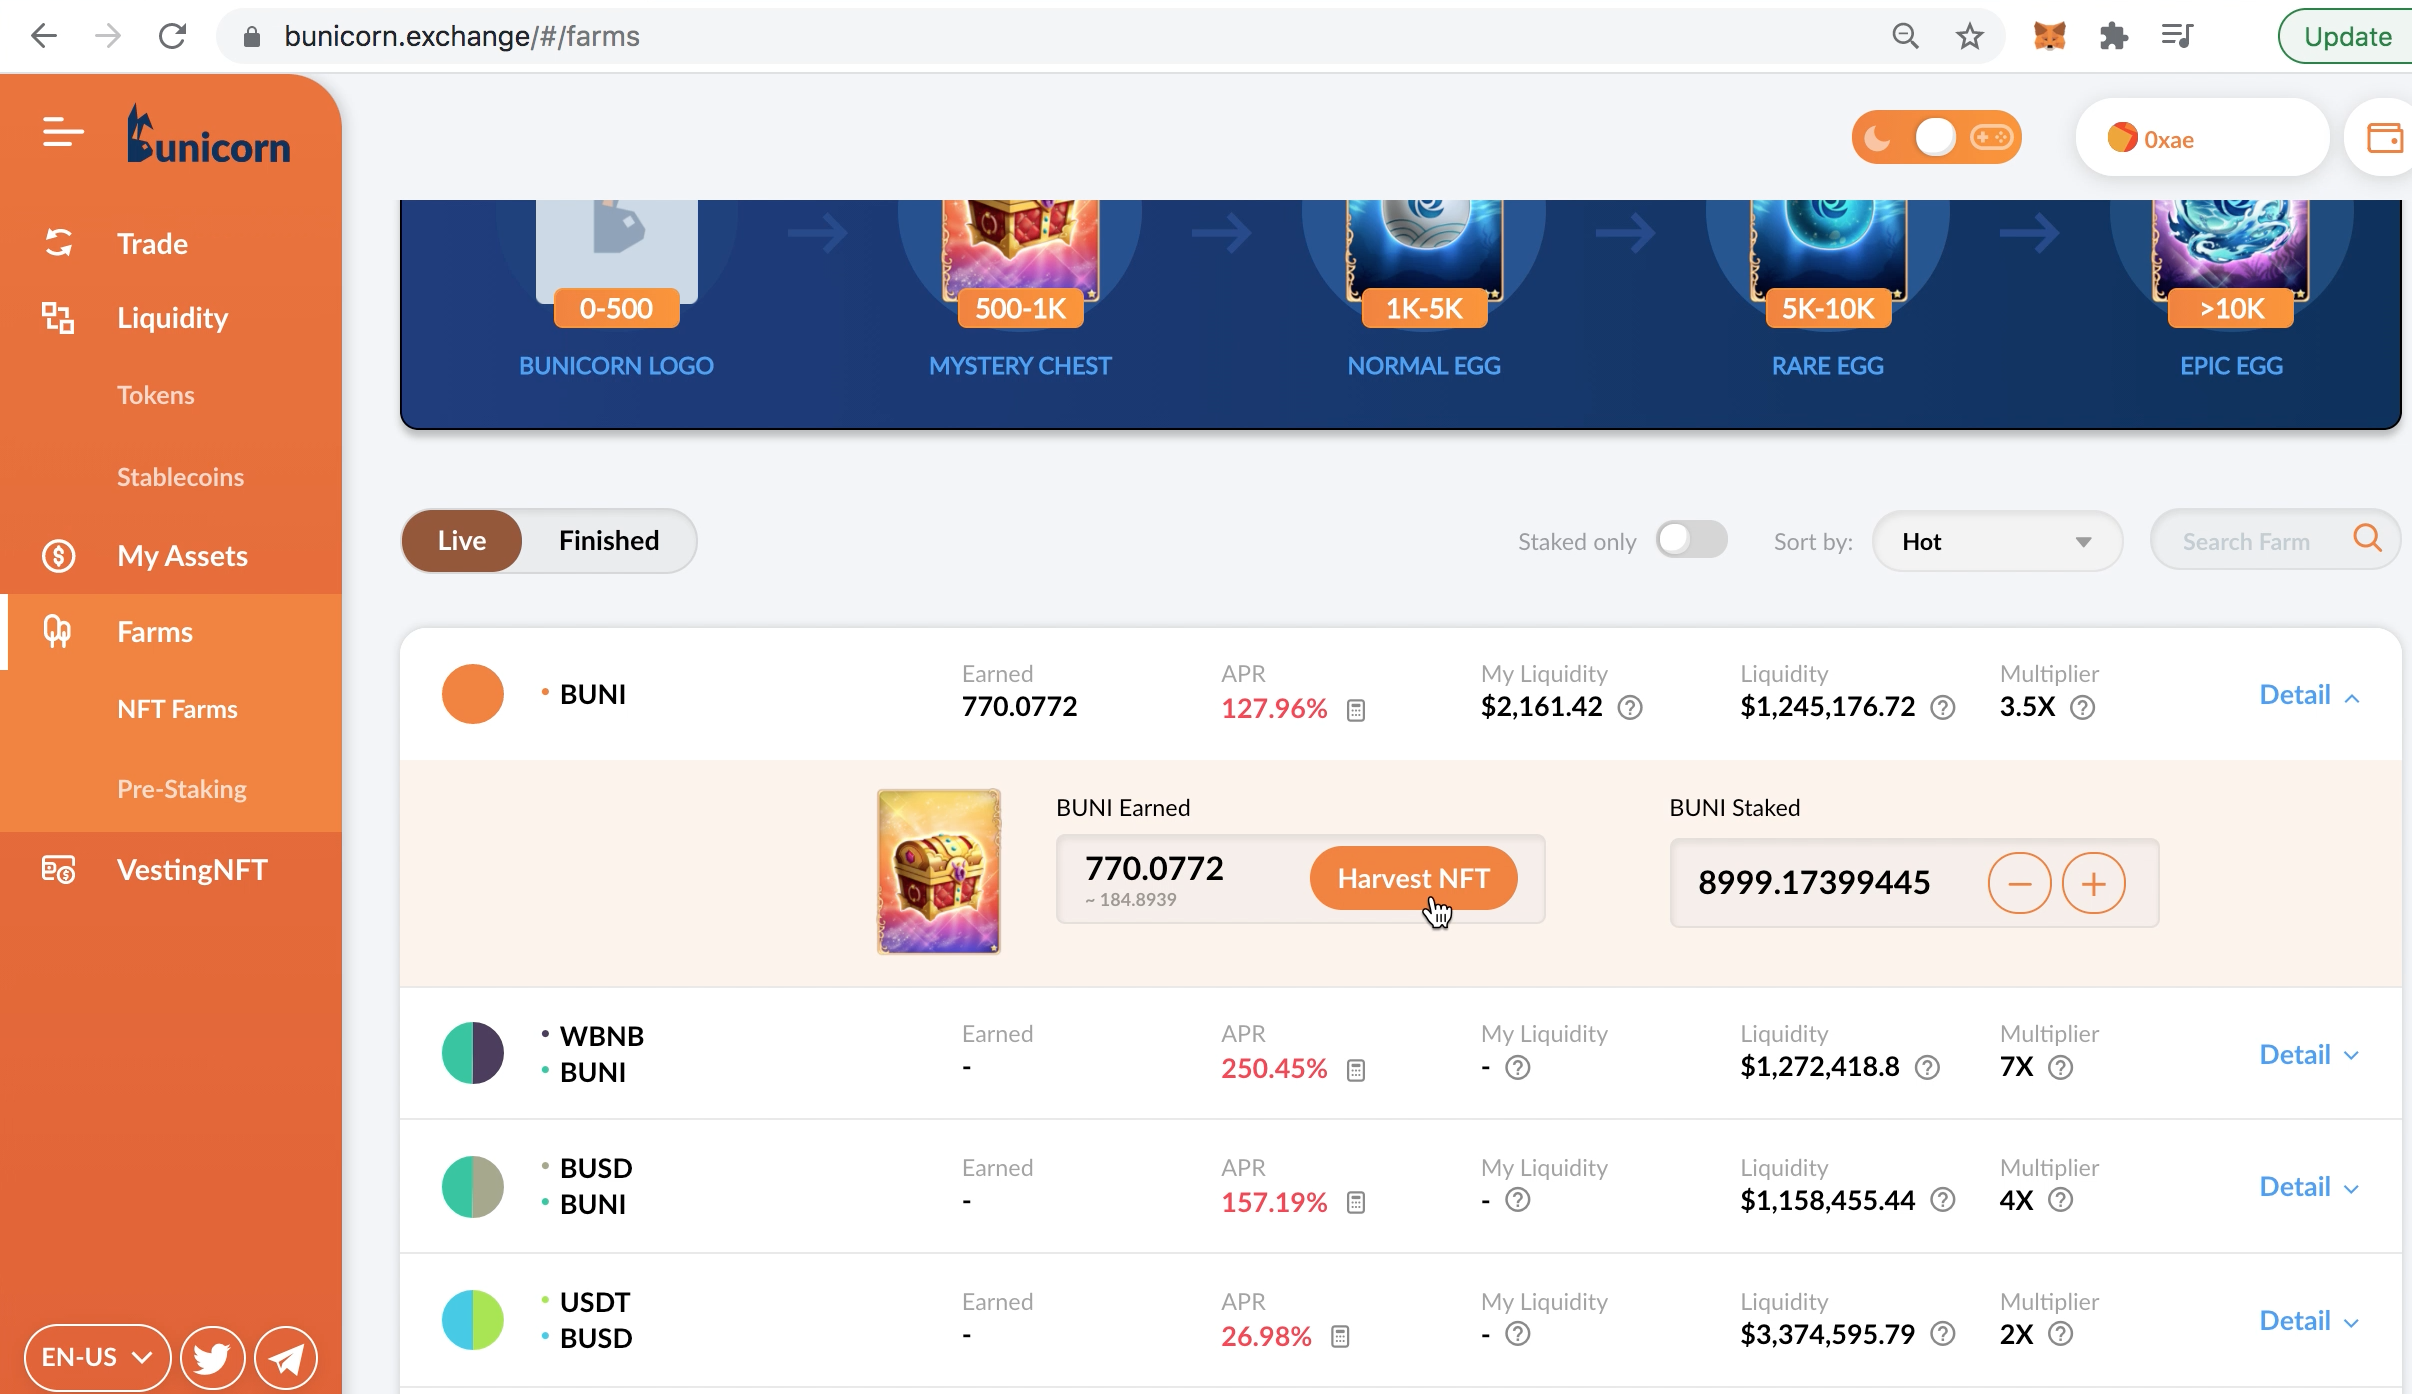The image size is (2412, 1394).
Task: Open the Telegram link icon
Action: [x=286, y=1358]
